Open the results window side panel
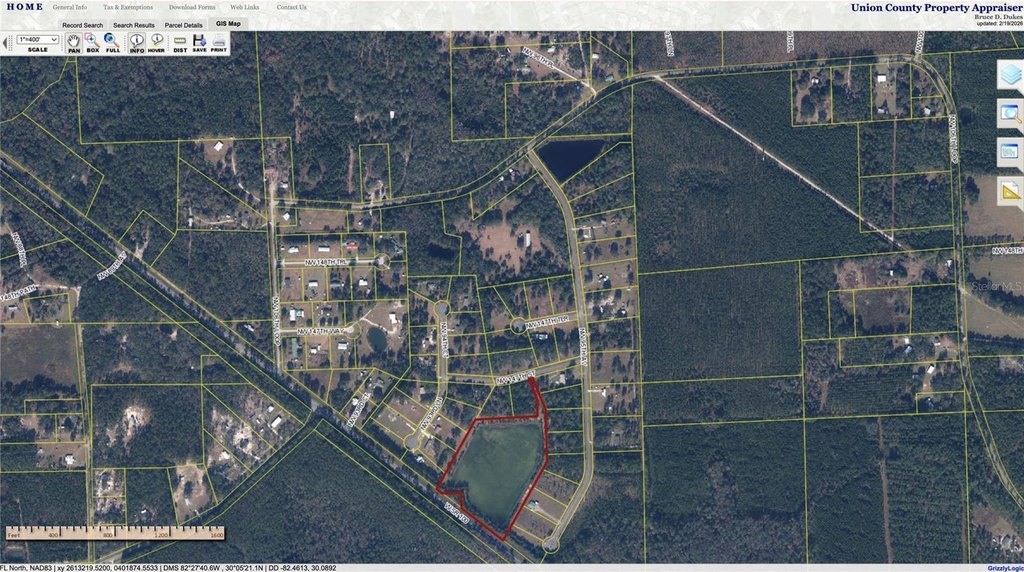1024x572 pixels. [x=1009, y=152]
